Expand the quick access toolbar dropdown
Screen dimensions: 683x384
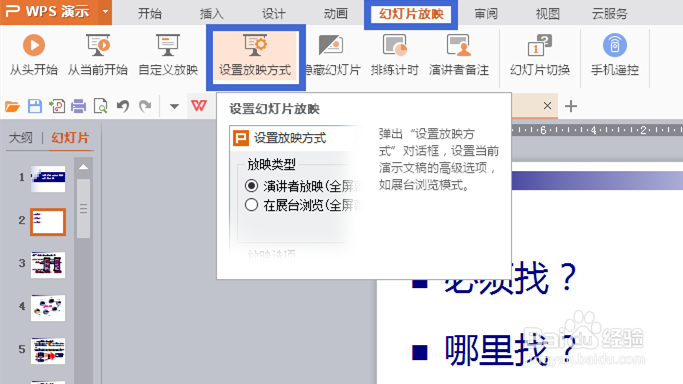pos(174,106)
